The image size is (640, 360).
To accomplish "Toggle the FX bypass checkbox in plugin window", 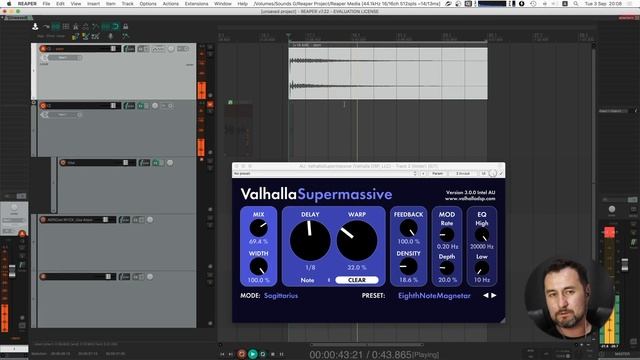I will click(501, 173).
